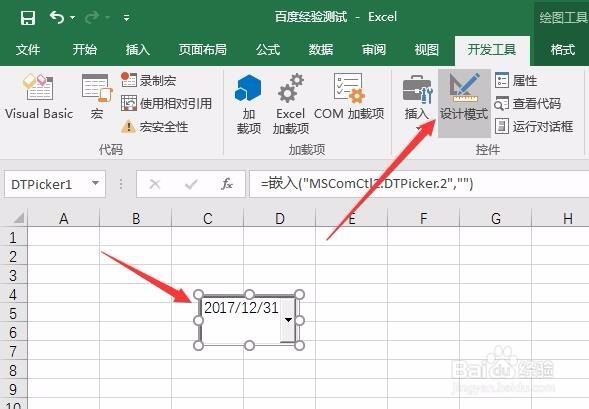Select column B header
The width and height of the screenshot is (589, 409).
point(136,218)
